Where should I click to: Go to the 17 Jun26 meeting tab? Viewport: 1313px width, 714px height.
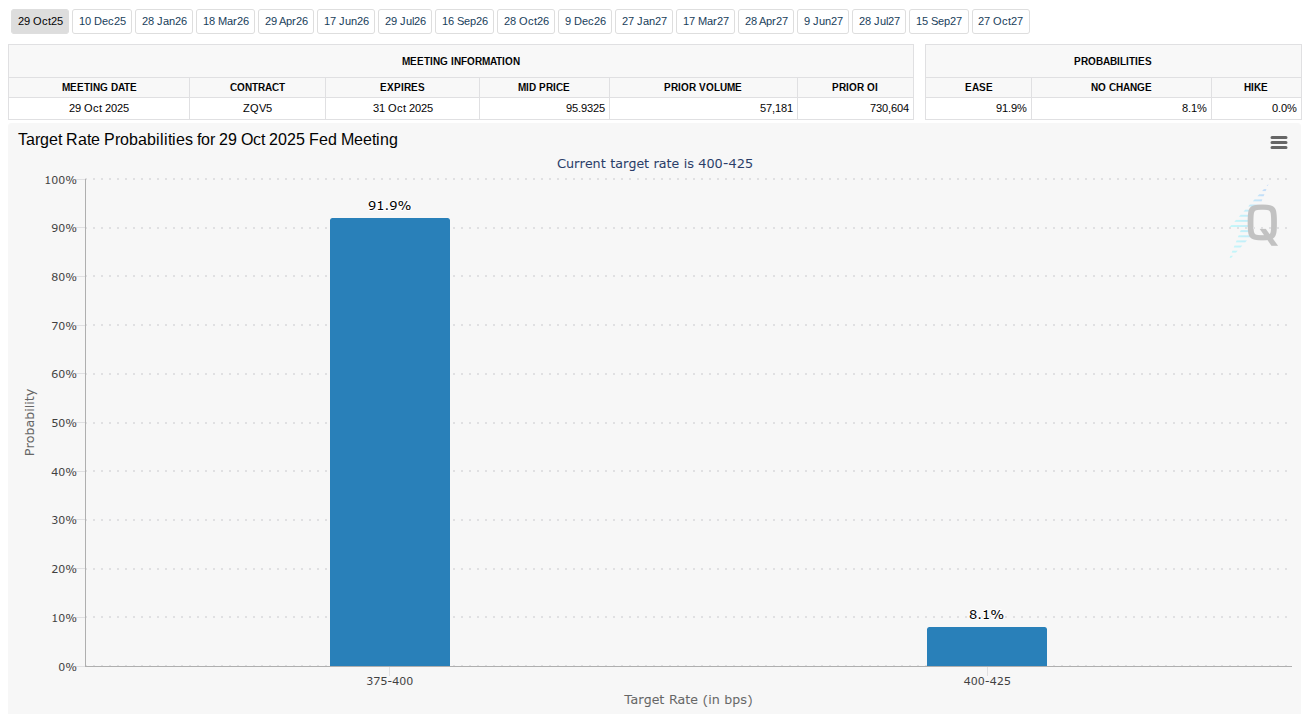click(346, 21)
